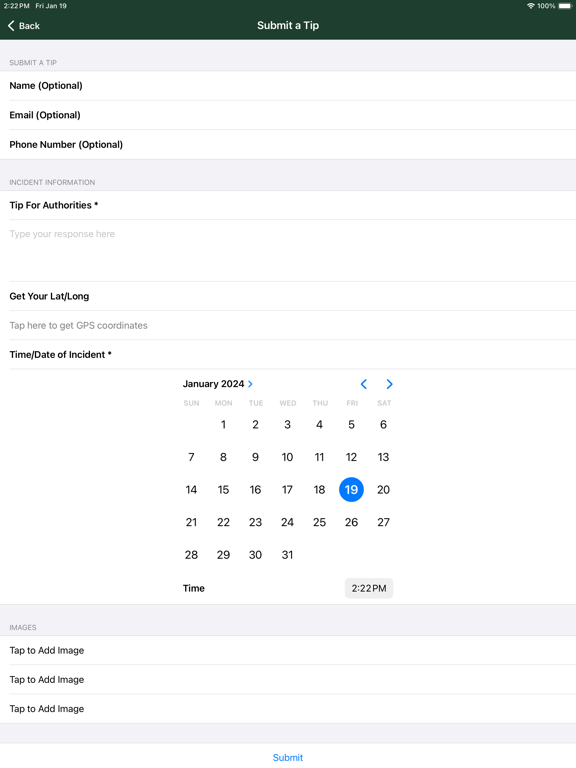Click the Get Your Lat/Long label

[49, 296]
